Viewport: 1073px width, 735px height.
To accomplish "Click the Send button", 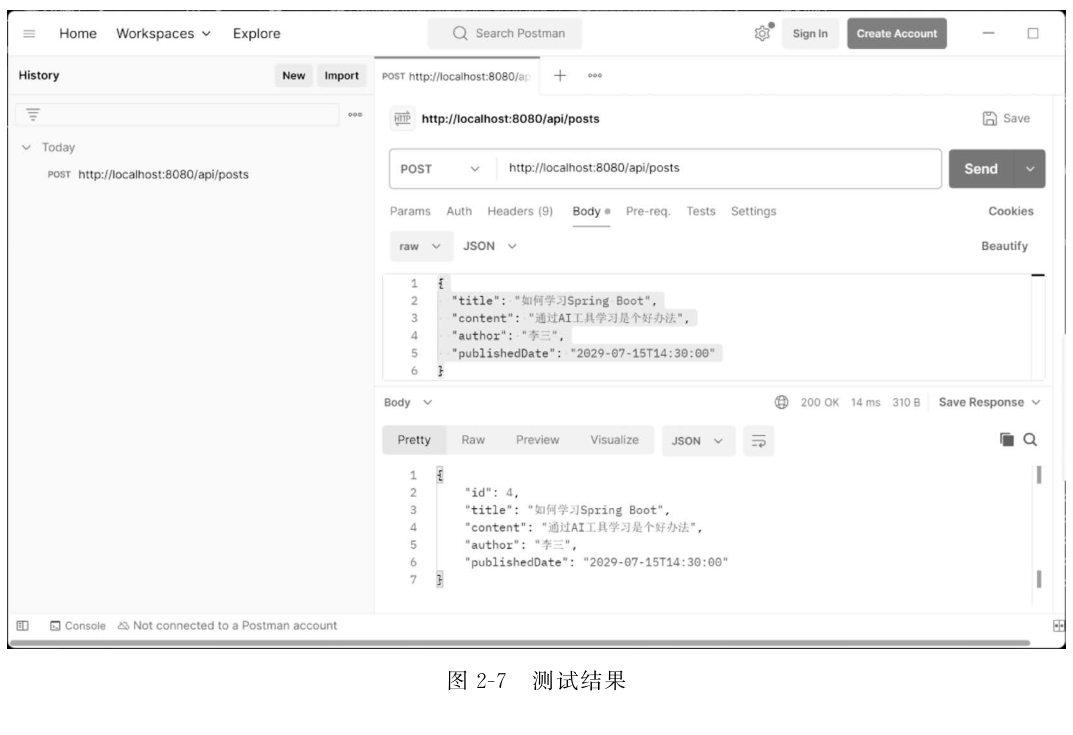I will [981, 168].
